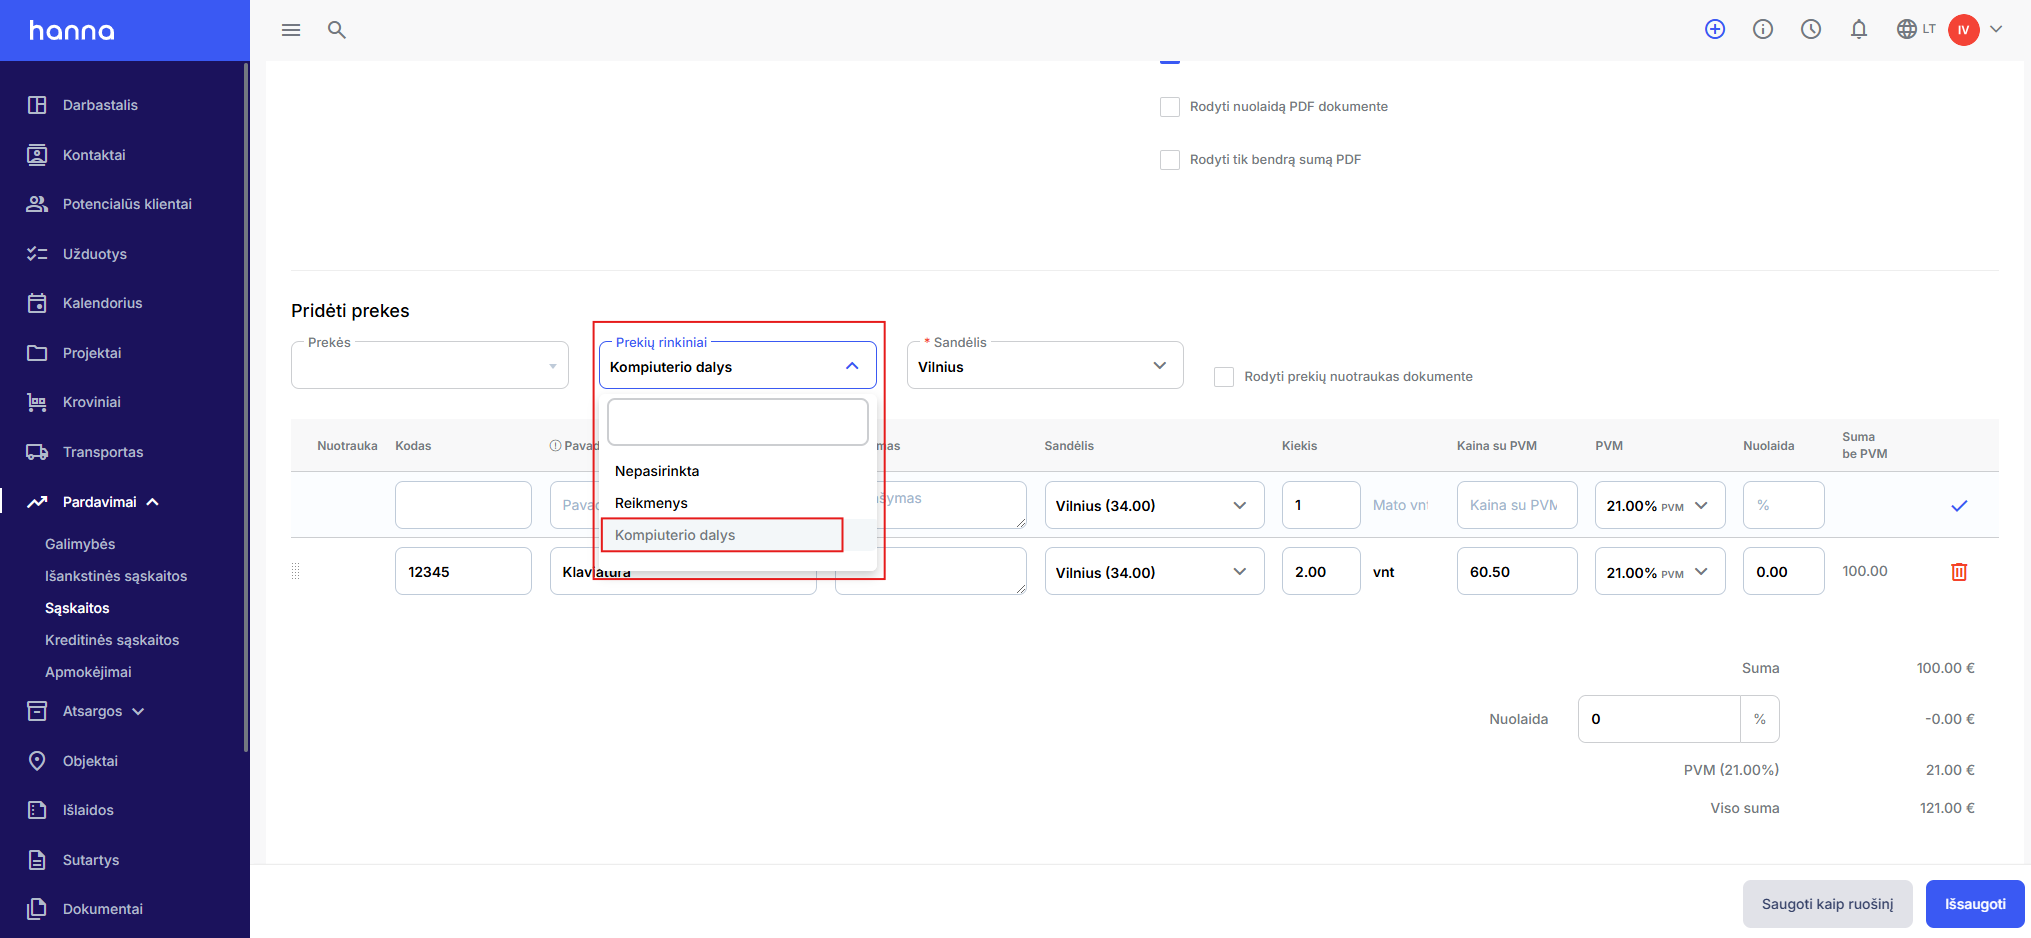Screen dimensions: 2031x938
Task: Click Saugoti kaip ruošinį button
Action: [1828, 904]
